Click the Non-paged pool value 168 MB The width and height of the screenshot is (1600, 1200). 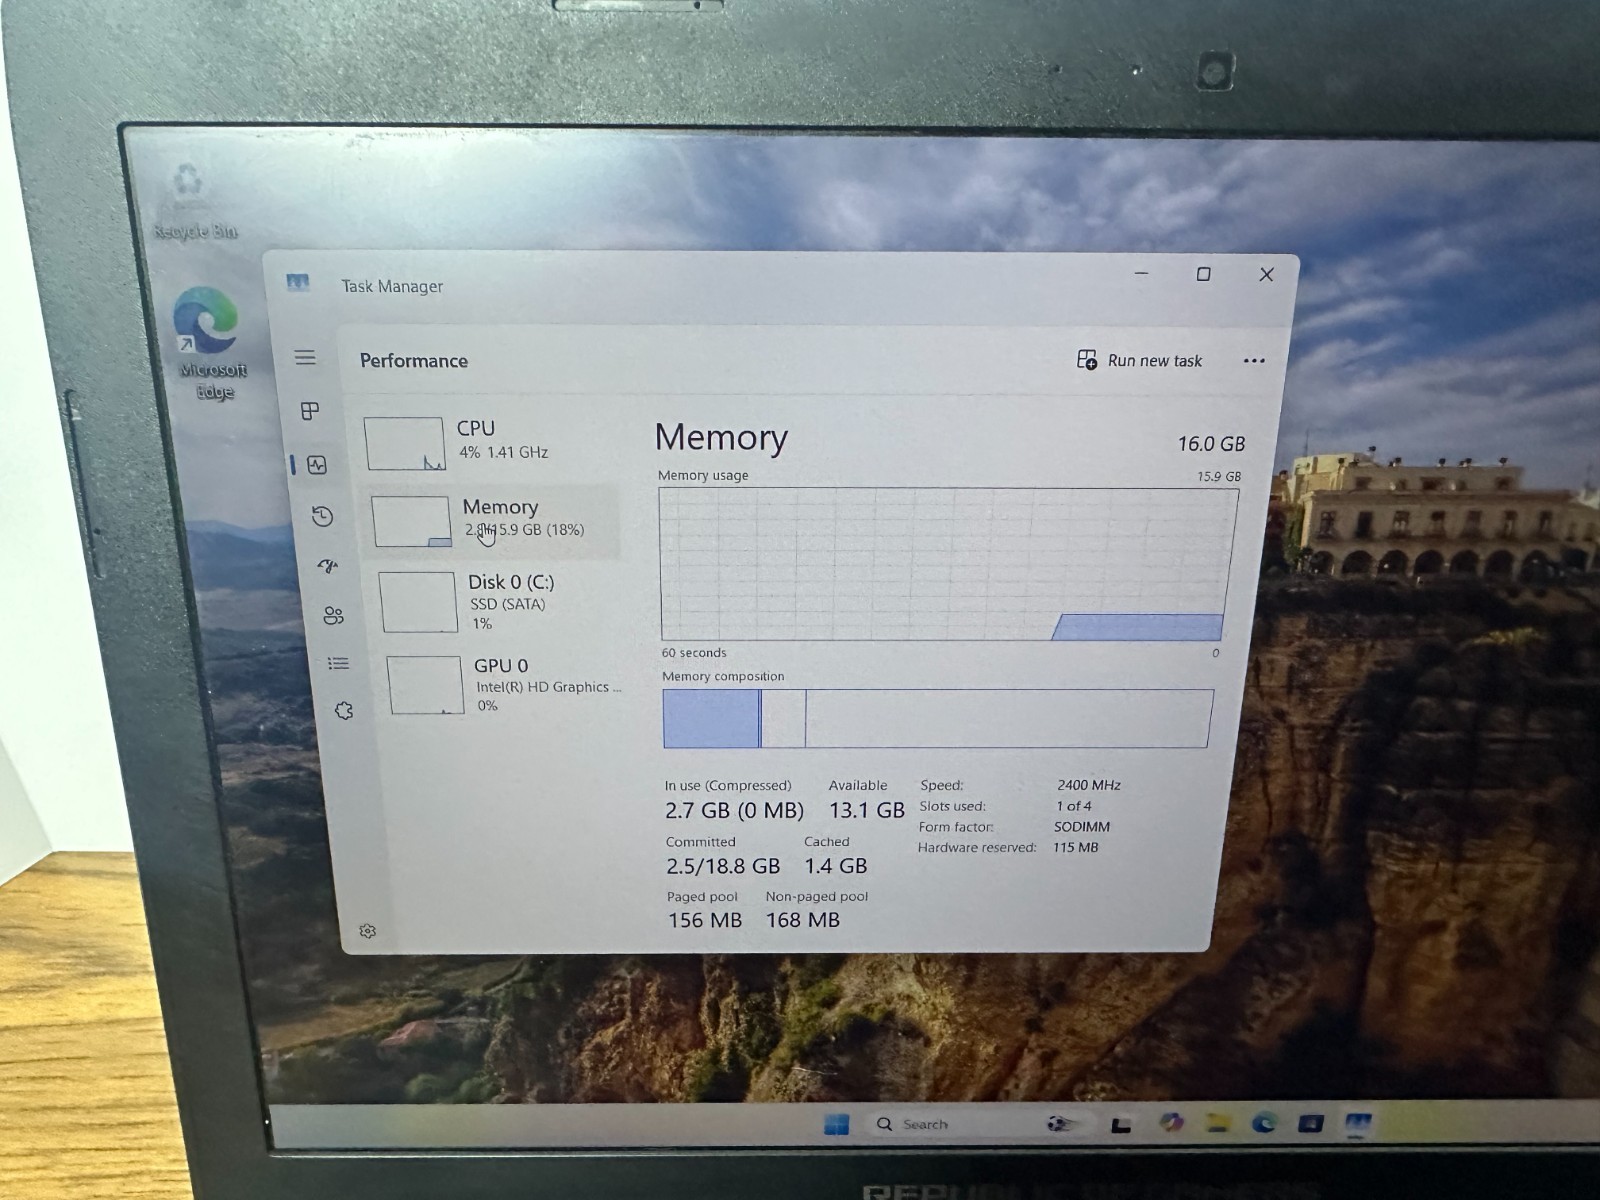point(803,920)
